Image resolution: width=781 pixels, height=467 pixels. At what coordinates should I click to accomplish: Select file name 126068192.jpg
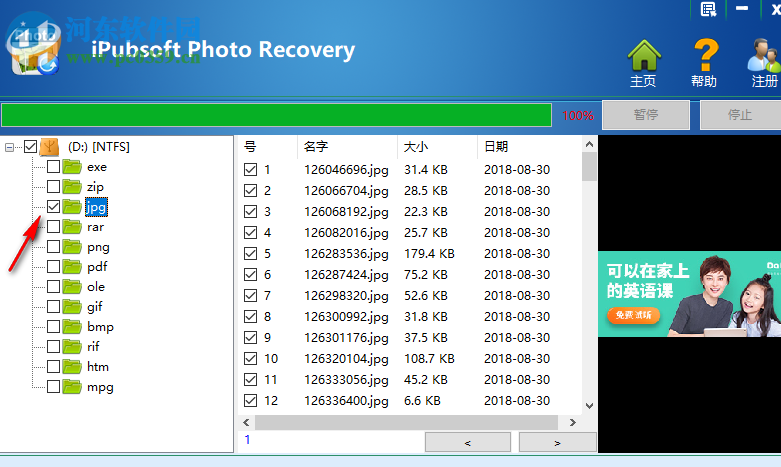click(x=346, y=212)
